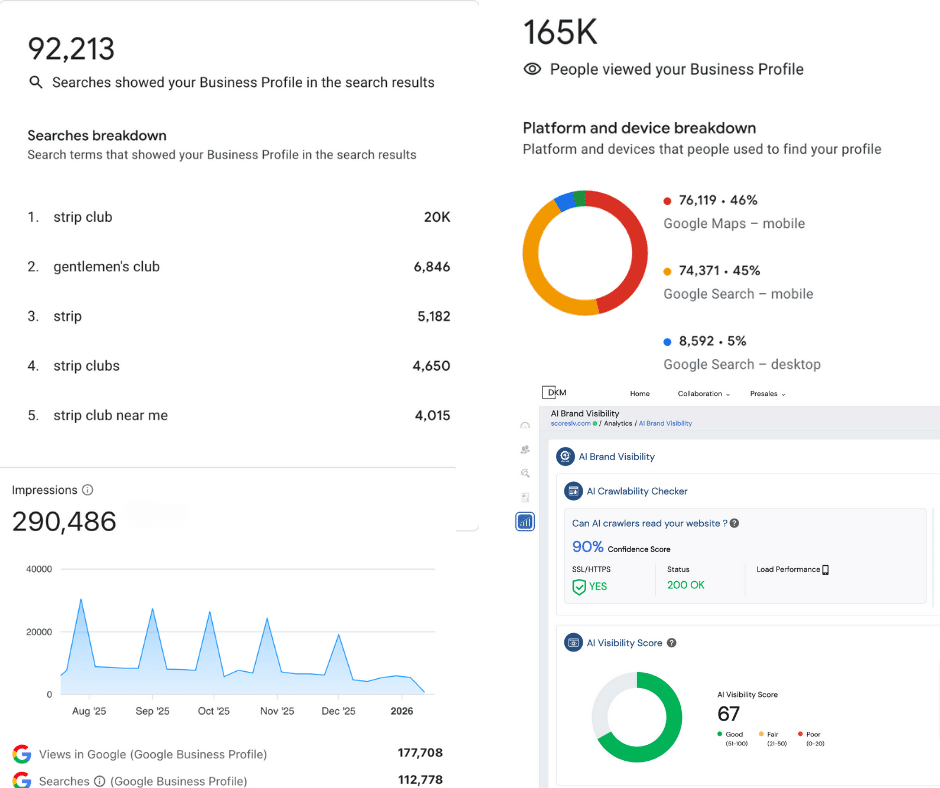Image resolution: width=940 pixels, height=788 pixels.
Task: Click the 67 AI Visibility Score number
Action: (728, 714)
